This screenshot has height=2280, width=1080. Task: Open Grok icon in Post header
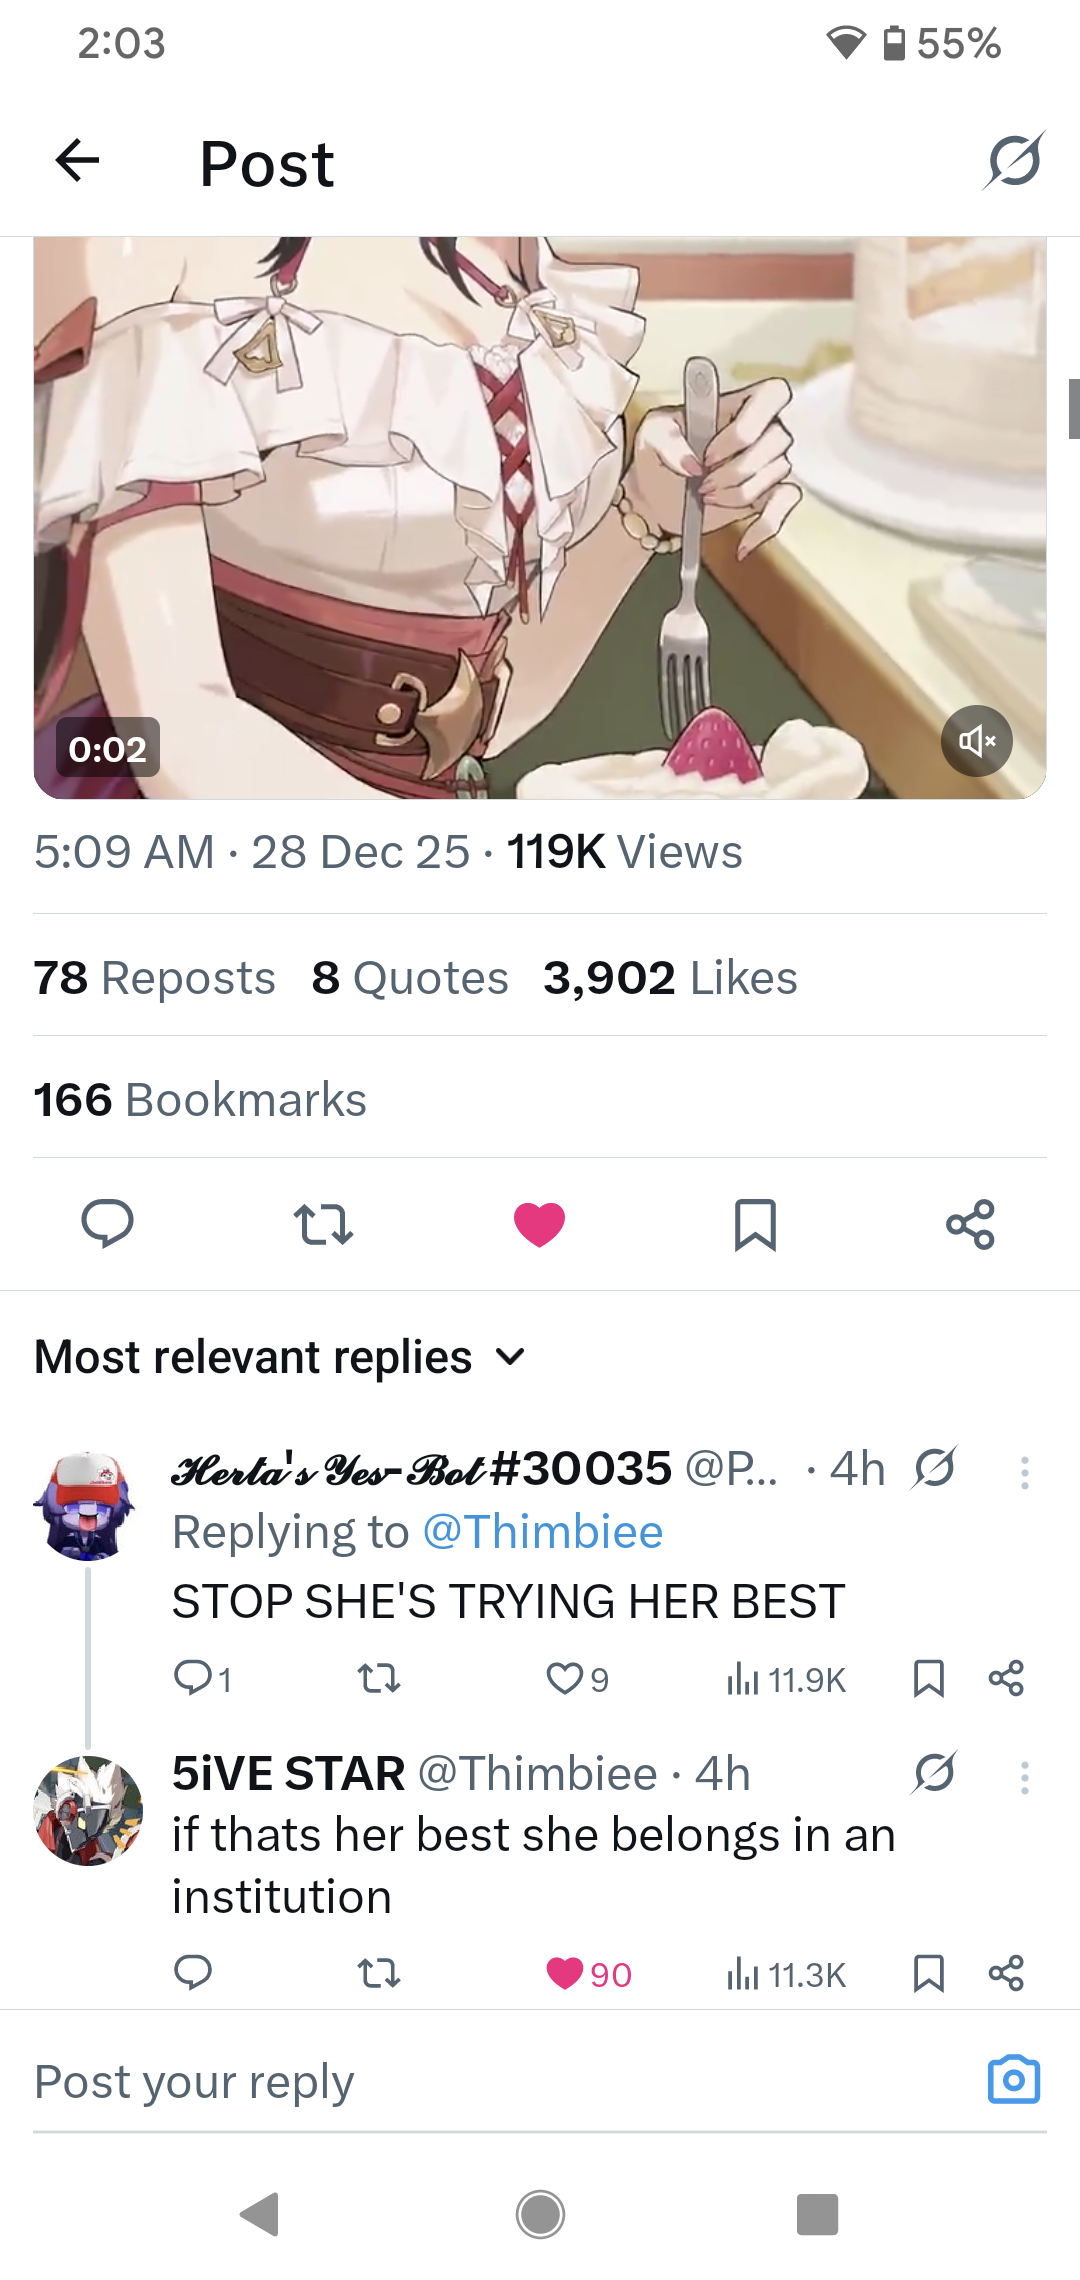coord(1013,160)
